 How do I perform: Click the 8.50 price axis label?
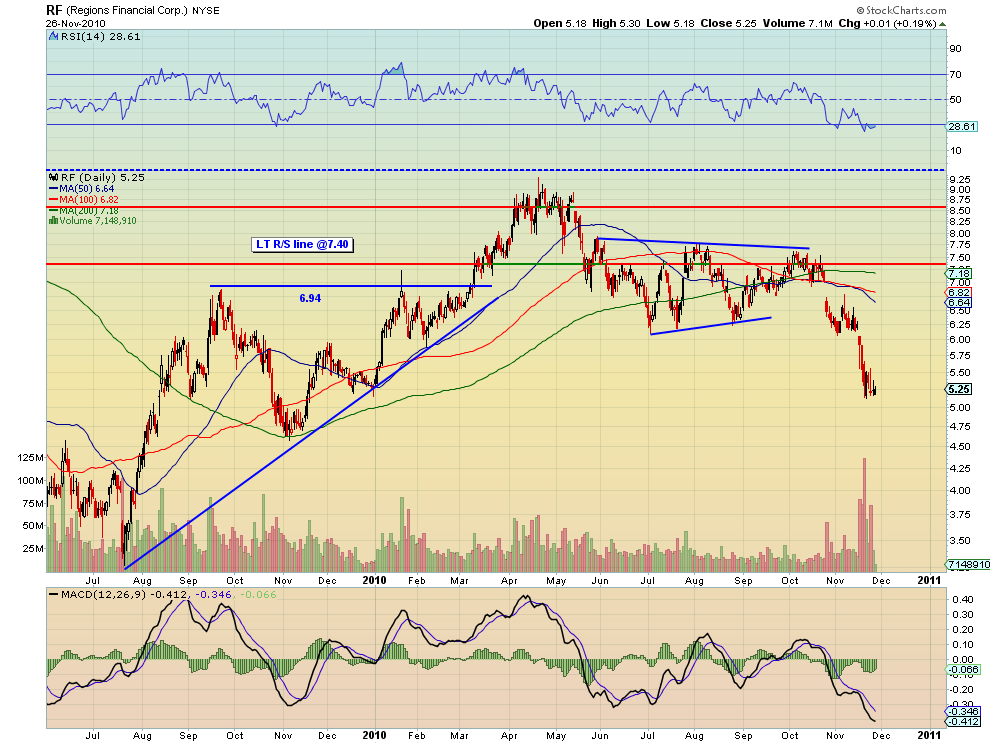click(x=960, y=211)
